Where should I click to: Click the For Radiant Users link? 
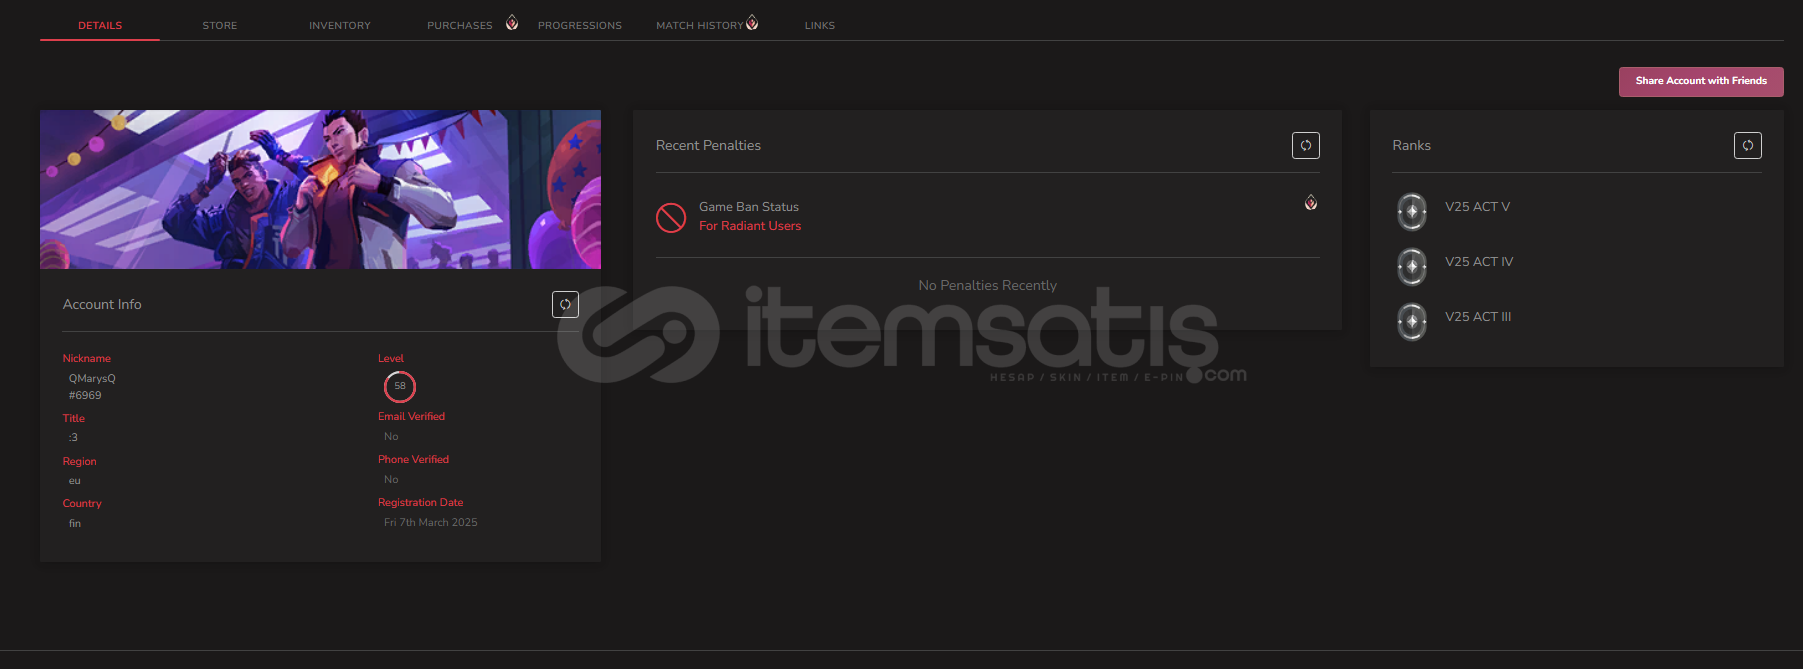(750, 226)
